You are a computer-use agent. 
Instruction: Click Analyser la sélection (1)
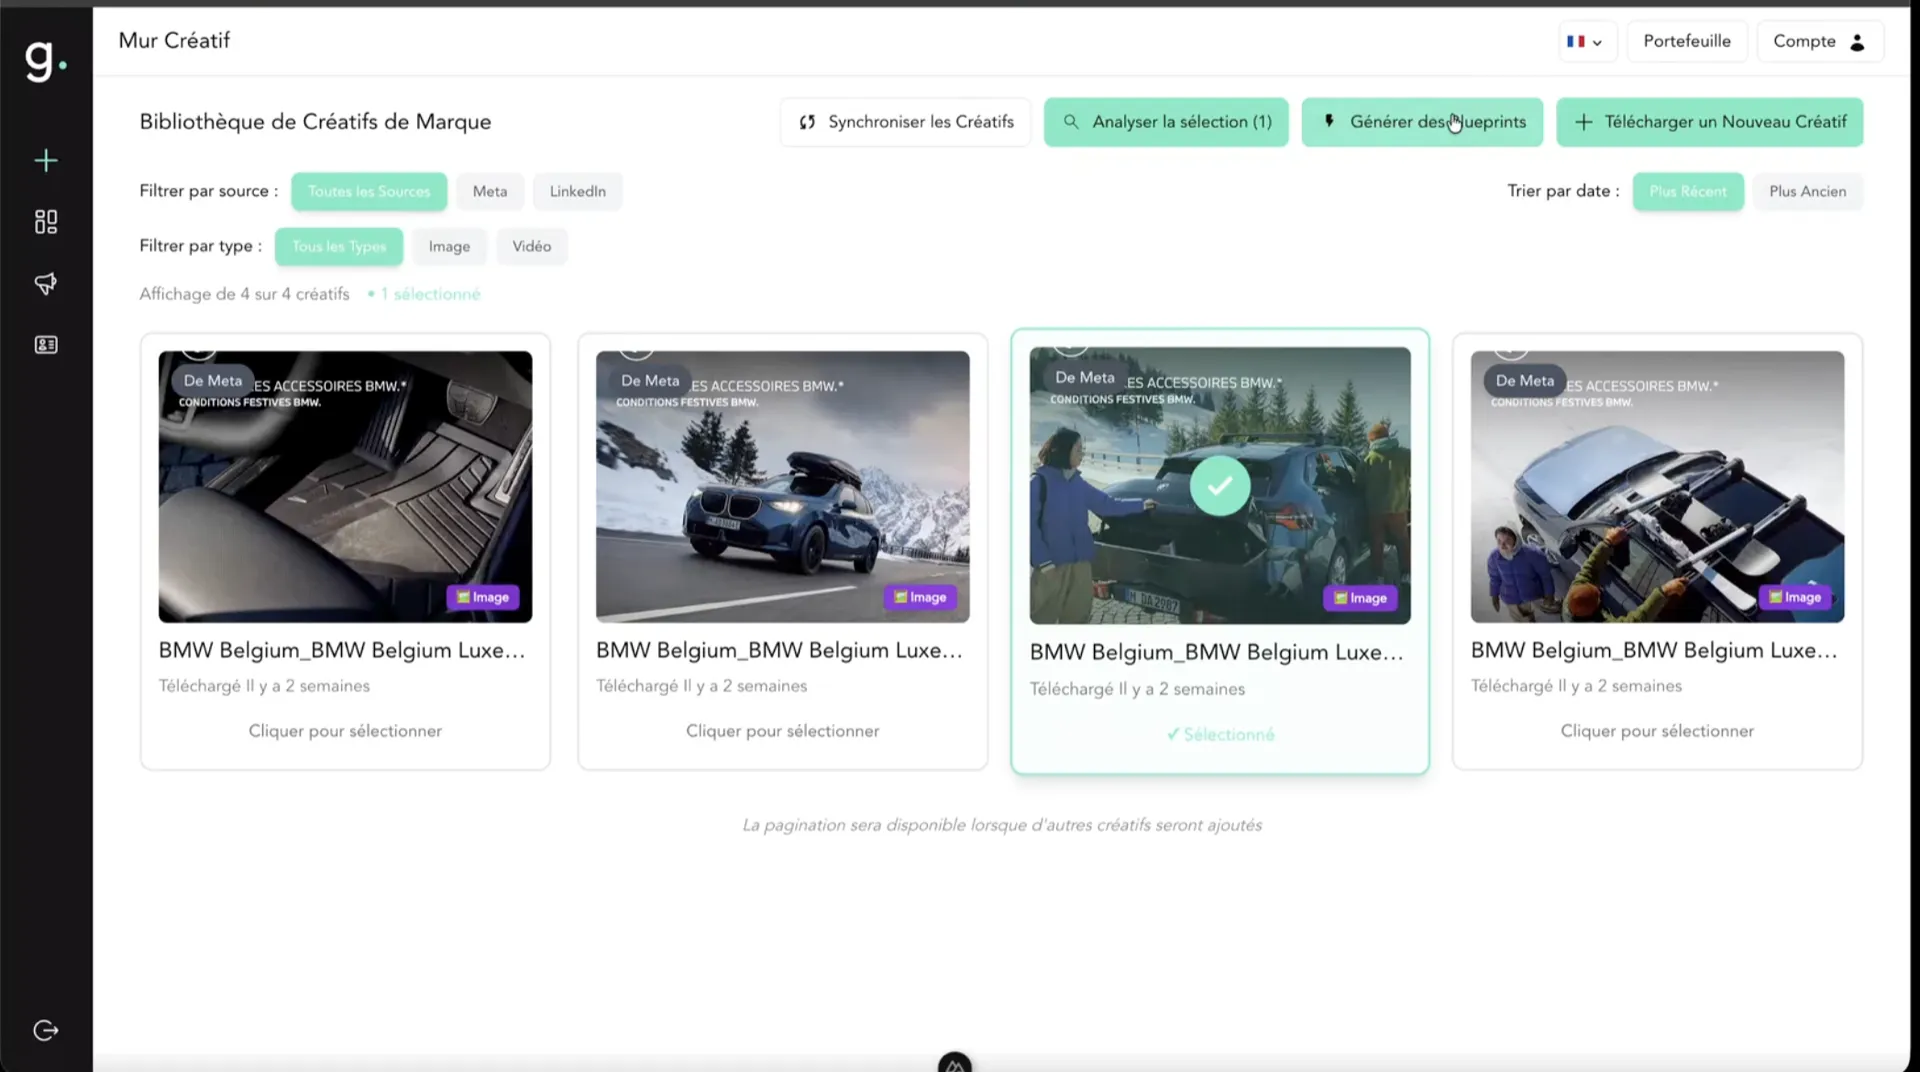pos(1166,122)
